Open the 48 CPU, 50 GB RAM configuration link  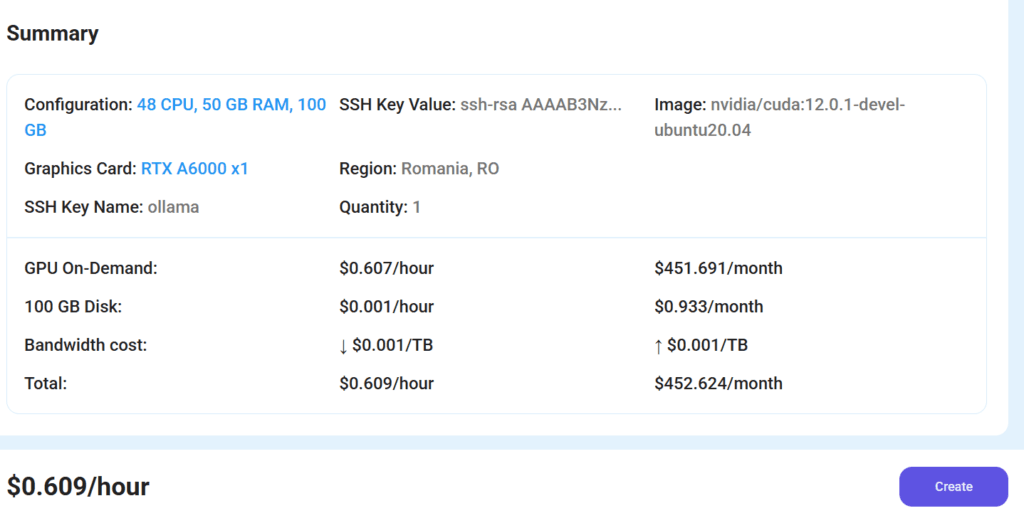pos(231,105)
